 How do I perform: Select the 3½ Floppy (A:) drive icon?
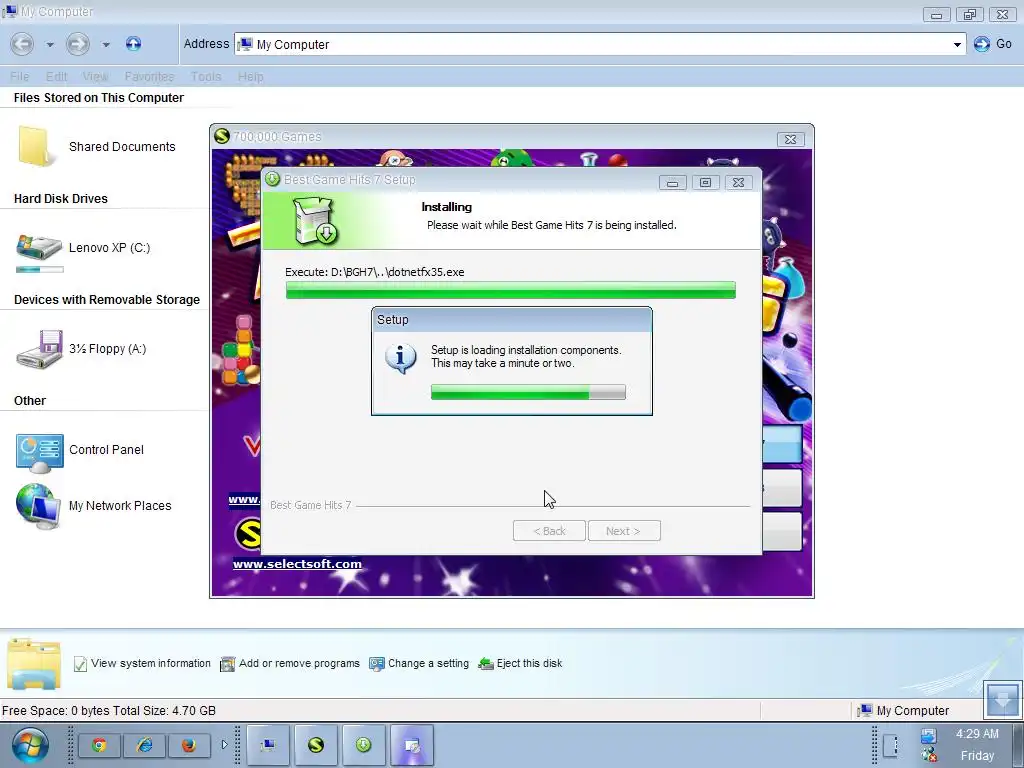pyautogui.click(x=39, y=349)
